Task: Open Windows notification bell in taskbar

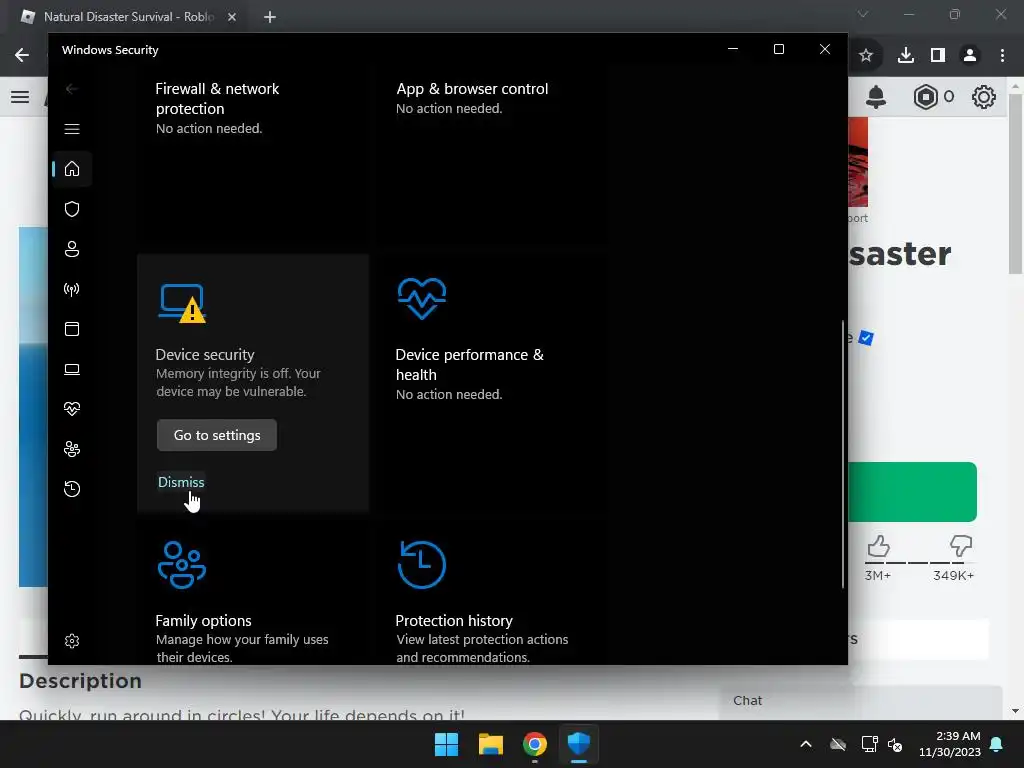Action: (x=997, y=744)
